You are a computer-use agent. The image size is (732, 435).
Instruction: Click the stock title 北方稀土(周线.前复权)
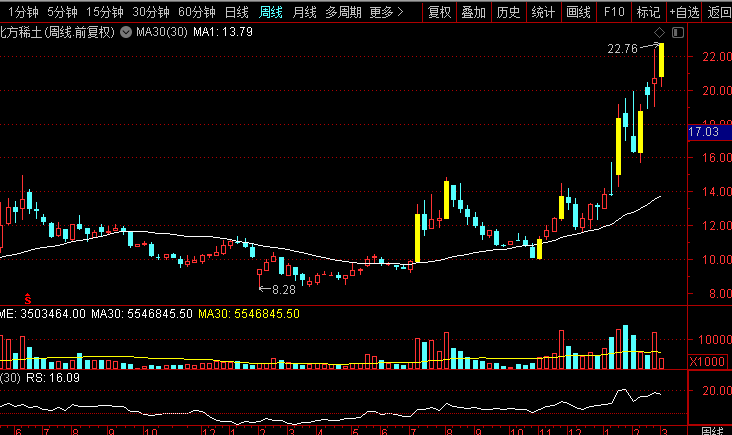57,32
